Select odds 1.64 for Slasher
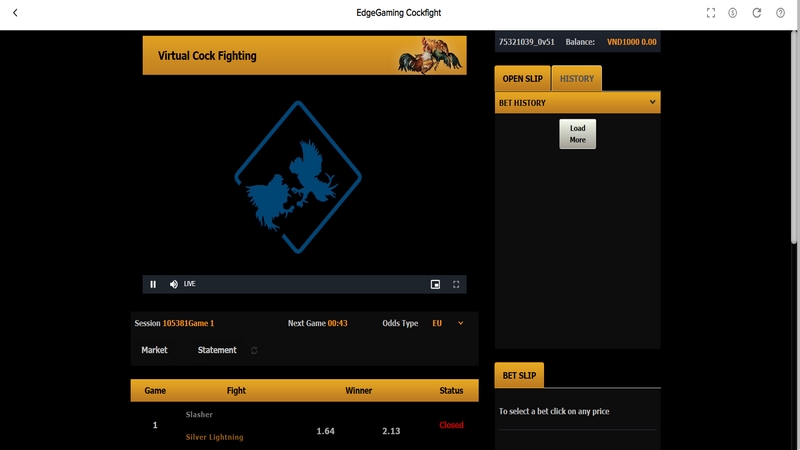Image resolution: width=800 pixels, height=450 pixels. tap(325, 430)
